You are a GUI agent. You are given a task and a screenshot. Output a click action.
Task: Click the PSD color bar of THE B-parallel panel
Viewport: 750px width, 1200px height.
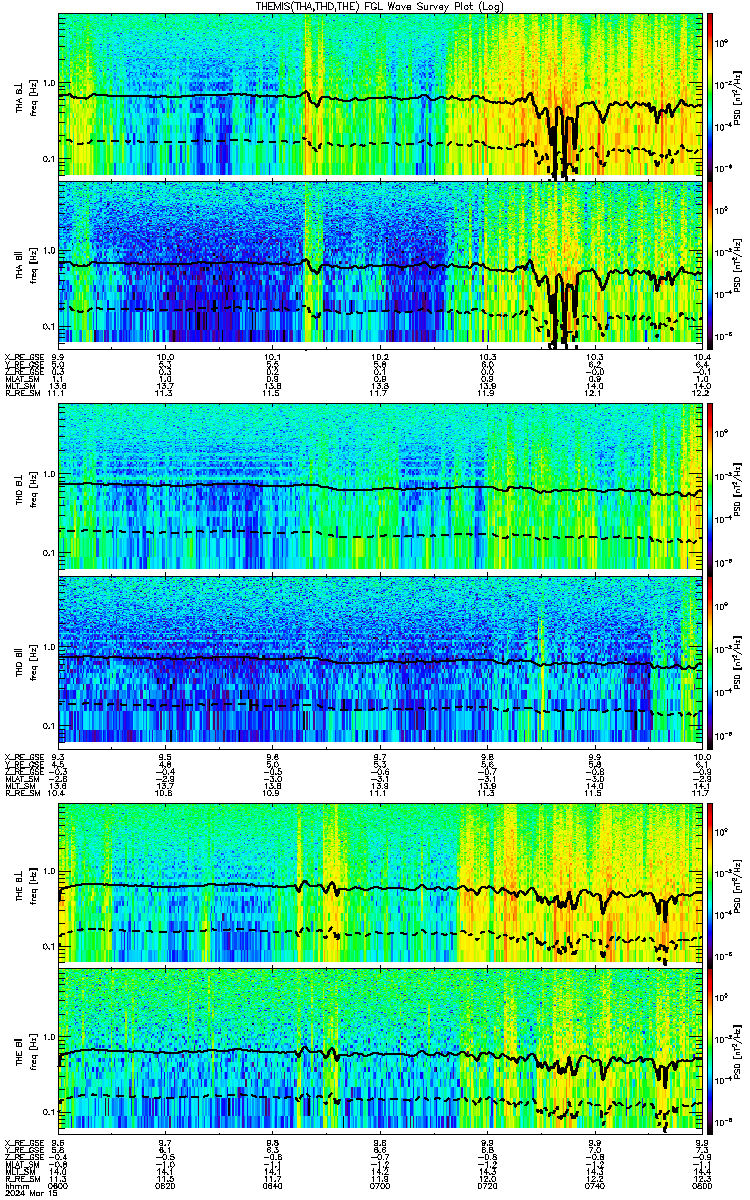(x=712, y=1050)
